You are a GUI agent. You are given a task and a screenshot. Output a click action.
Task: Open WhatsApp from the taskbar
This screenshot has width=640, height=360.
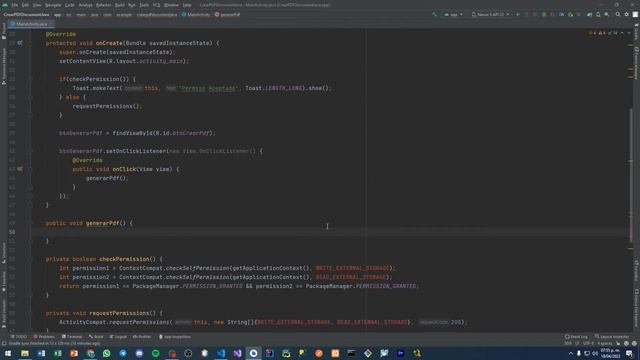tap(107, 353)
